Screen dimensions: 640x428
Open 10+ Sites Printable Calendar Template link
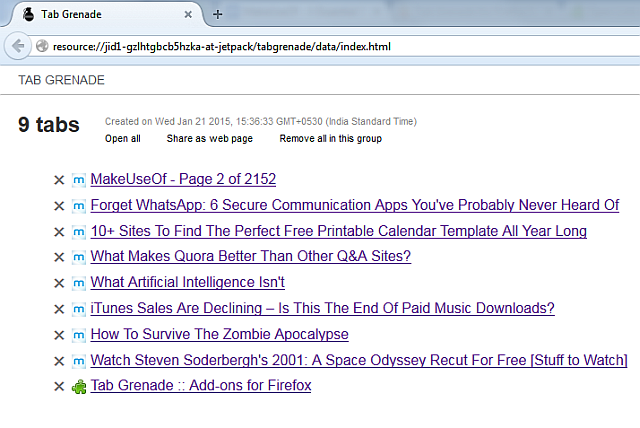click(x=339, y=231)
